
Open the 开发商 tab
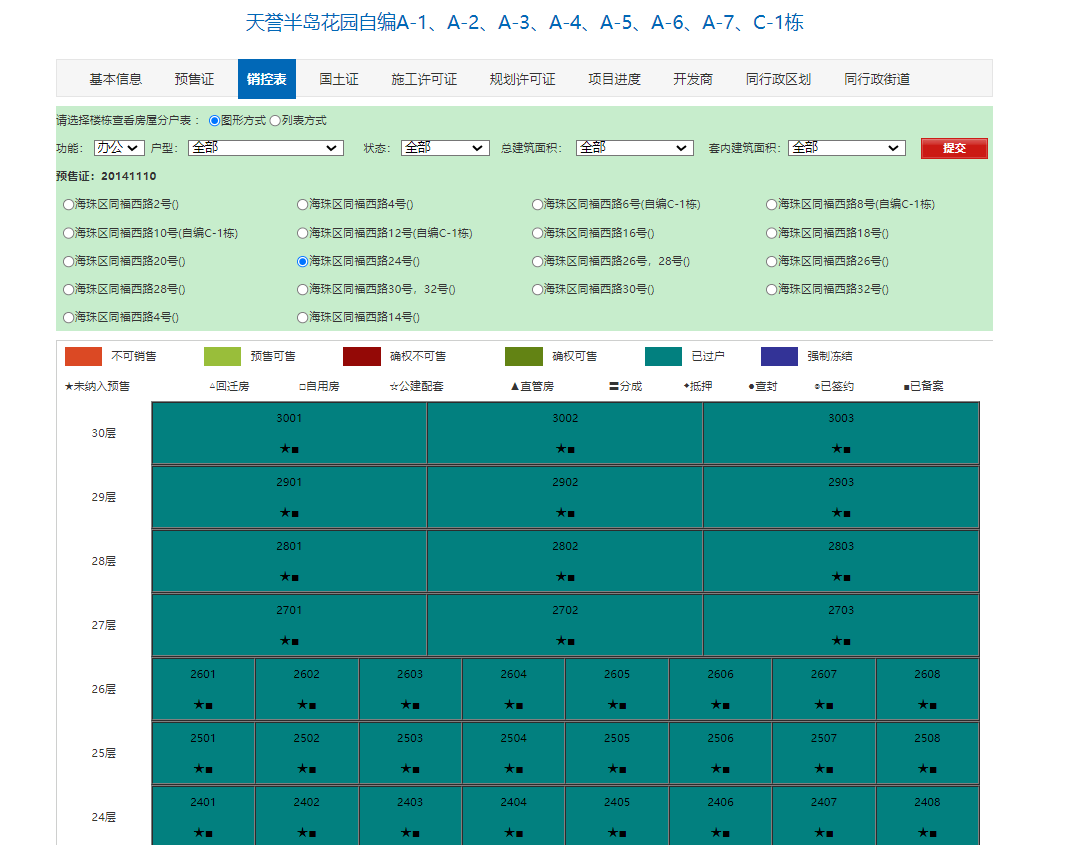692,78
